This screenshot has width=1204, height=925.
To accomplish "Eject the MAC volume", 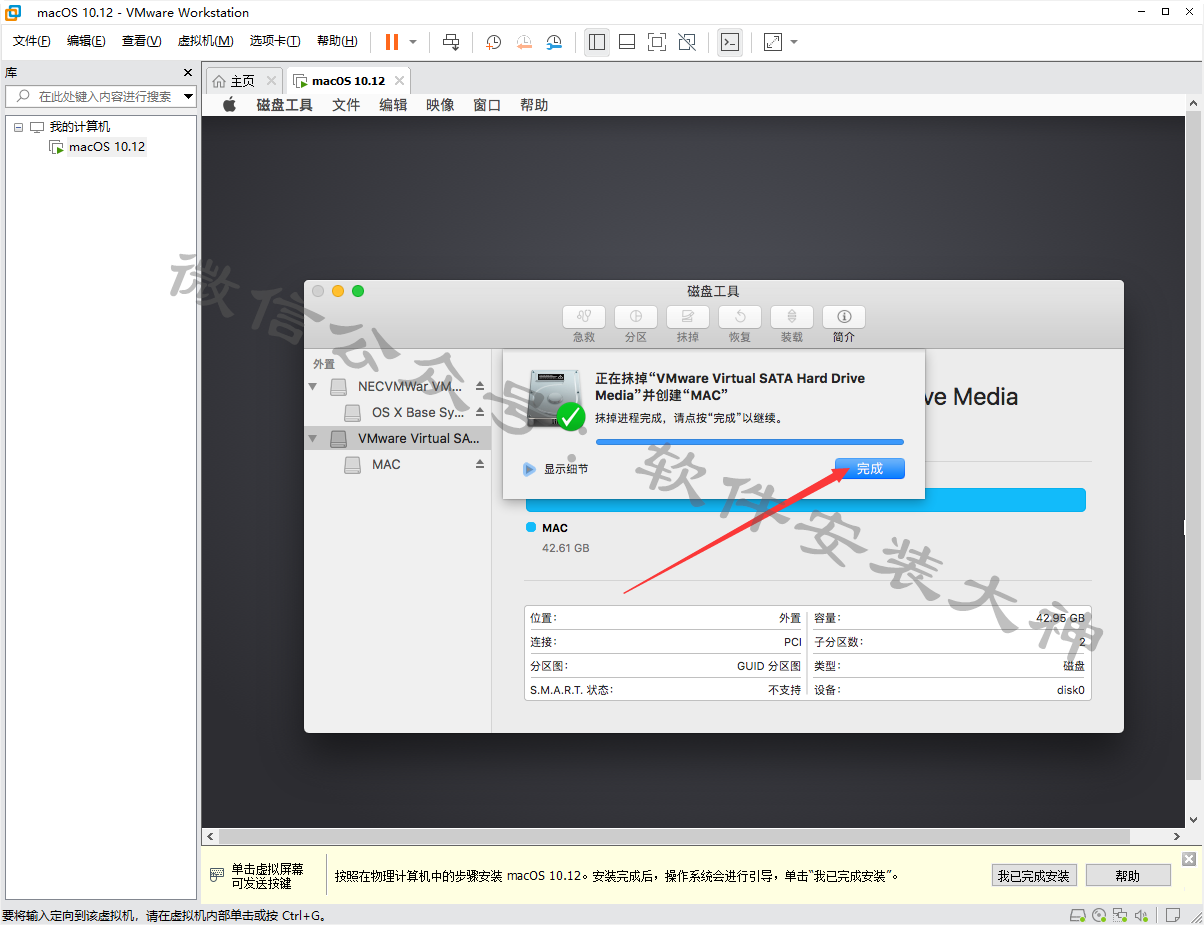I will click(x=480, y=464).
